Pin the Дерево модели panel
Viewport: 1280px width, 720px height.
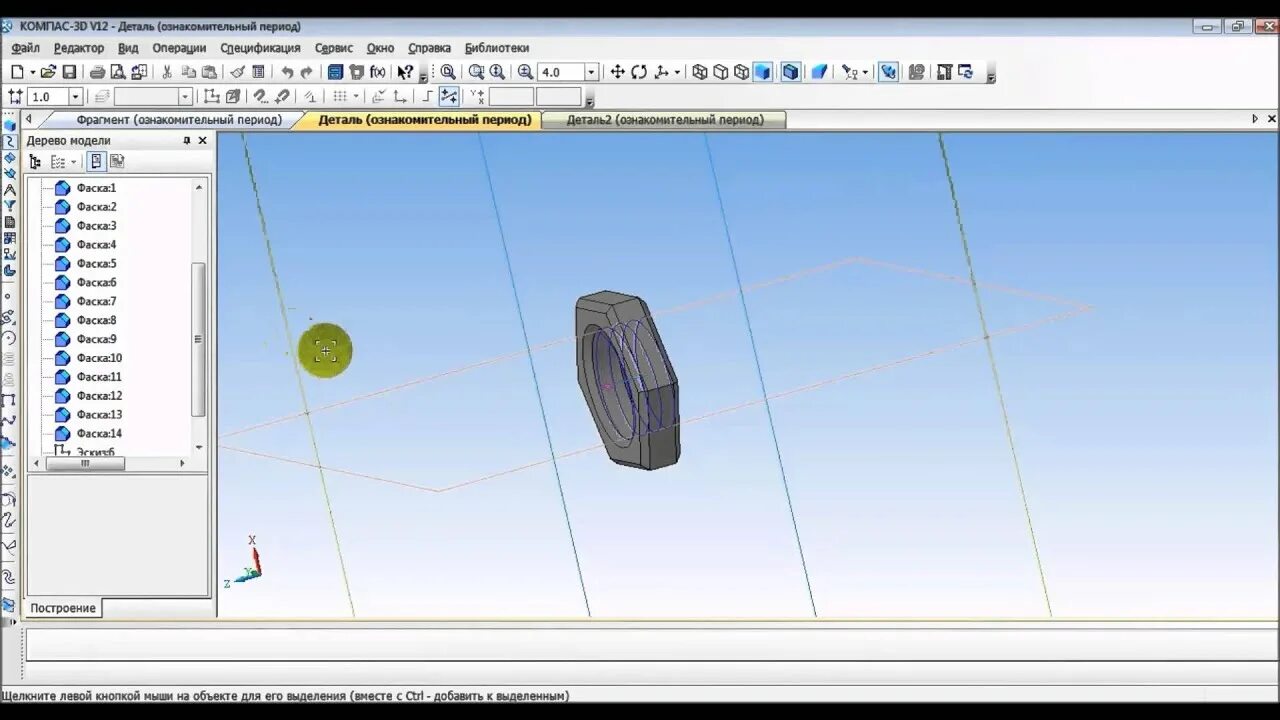(x=186, y=141)
